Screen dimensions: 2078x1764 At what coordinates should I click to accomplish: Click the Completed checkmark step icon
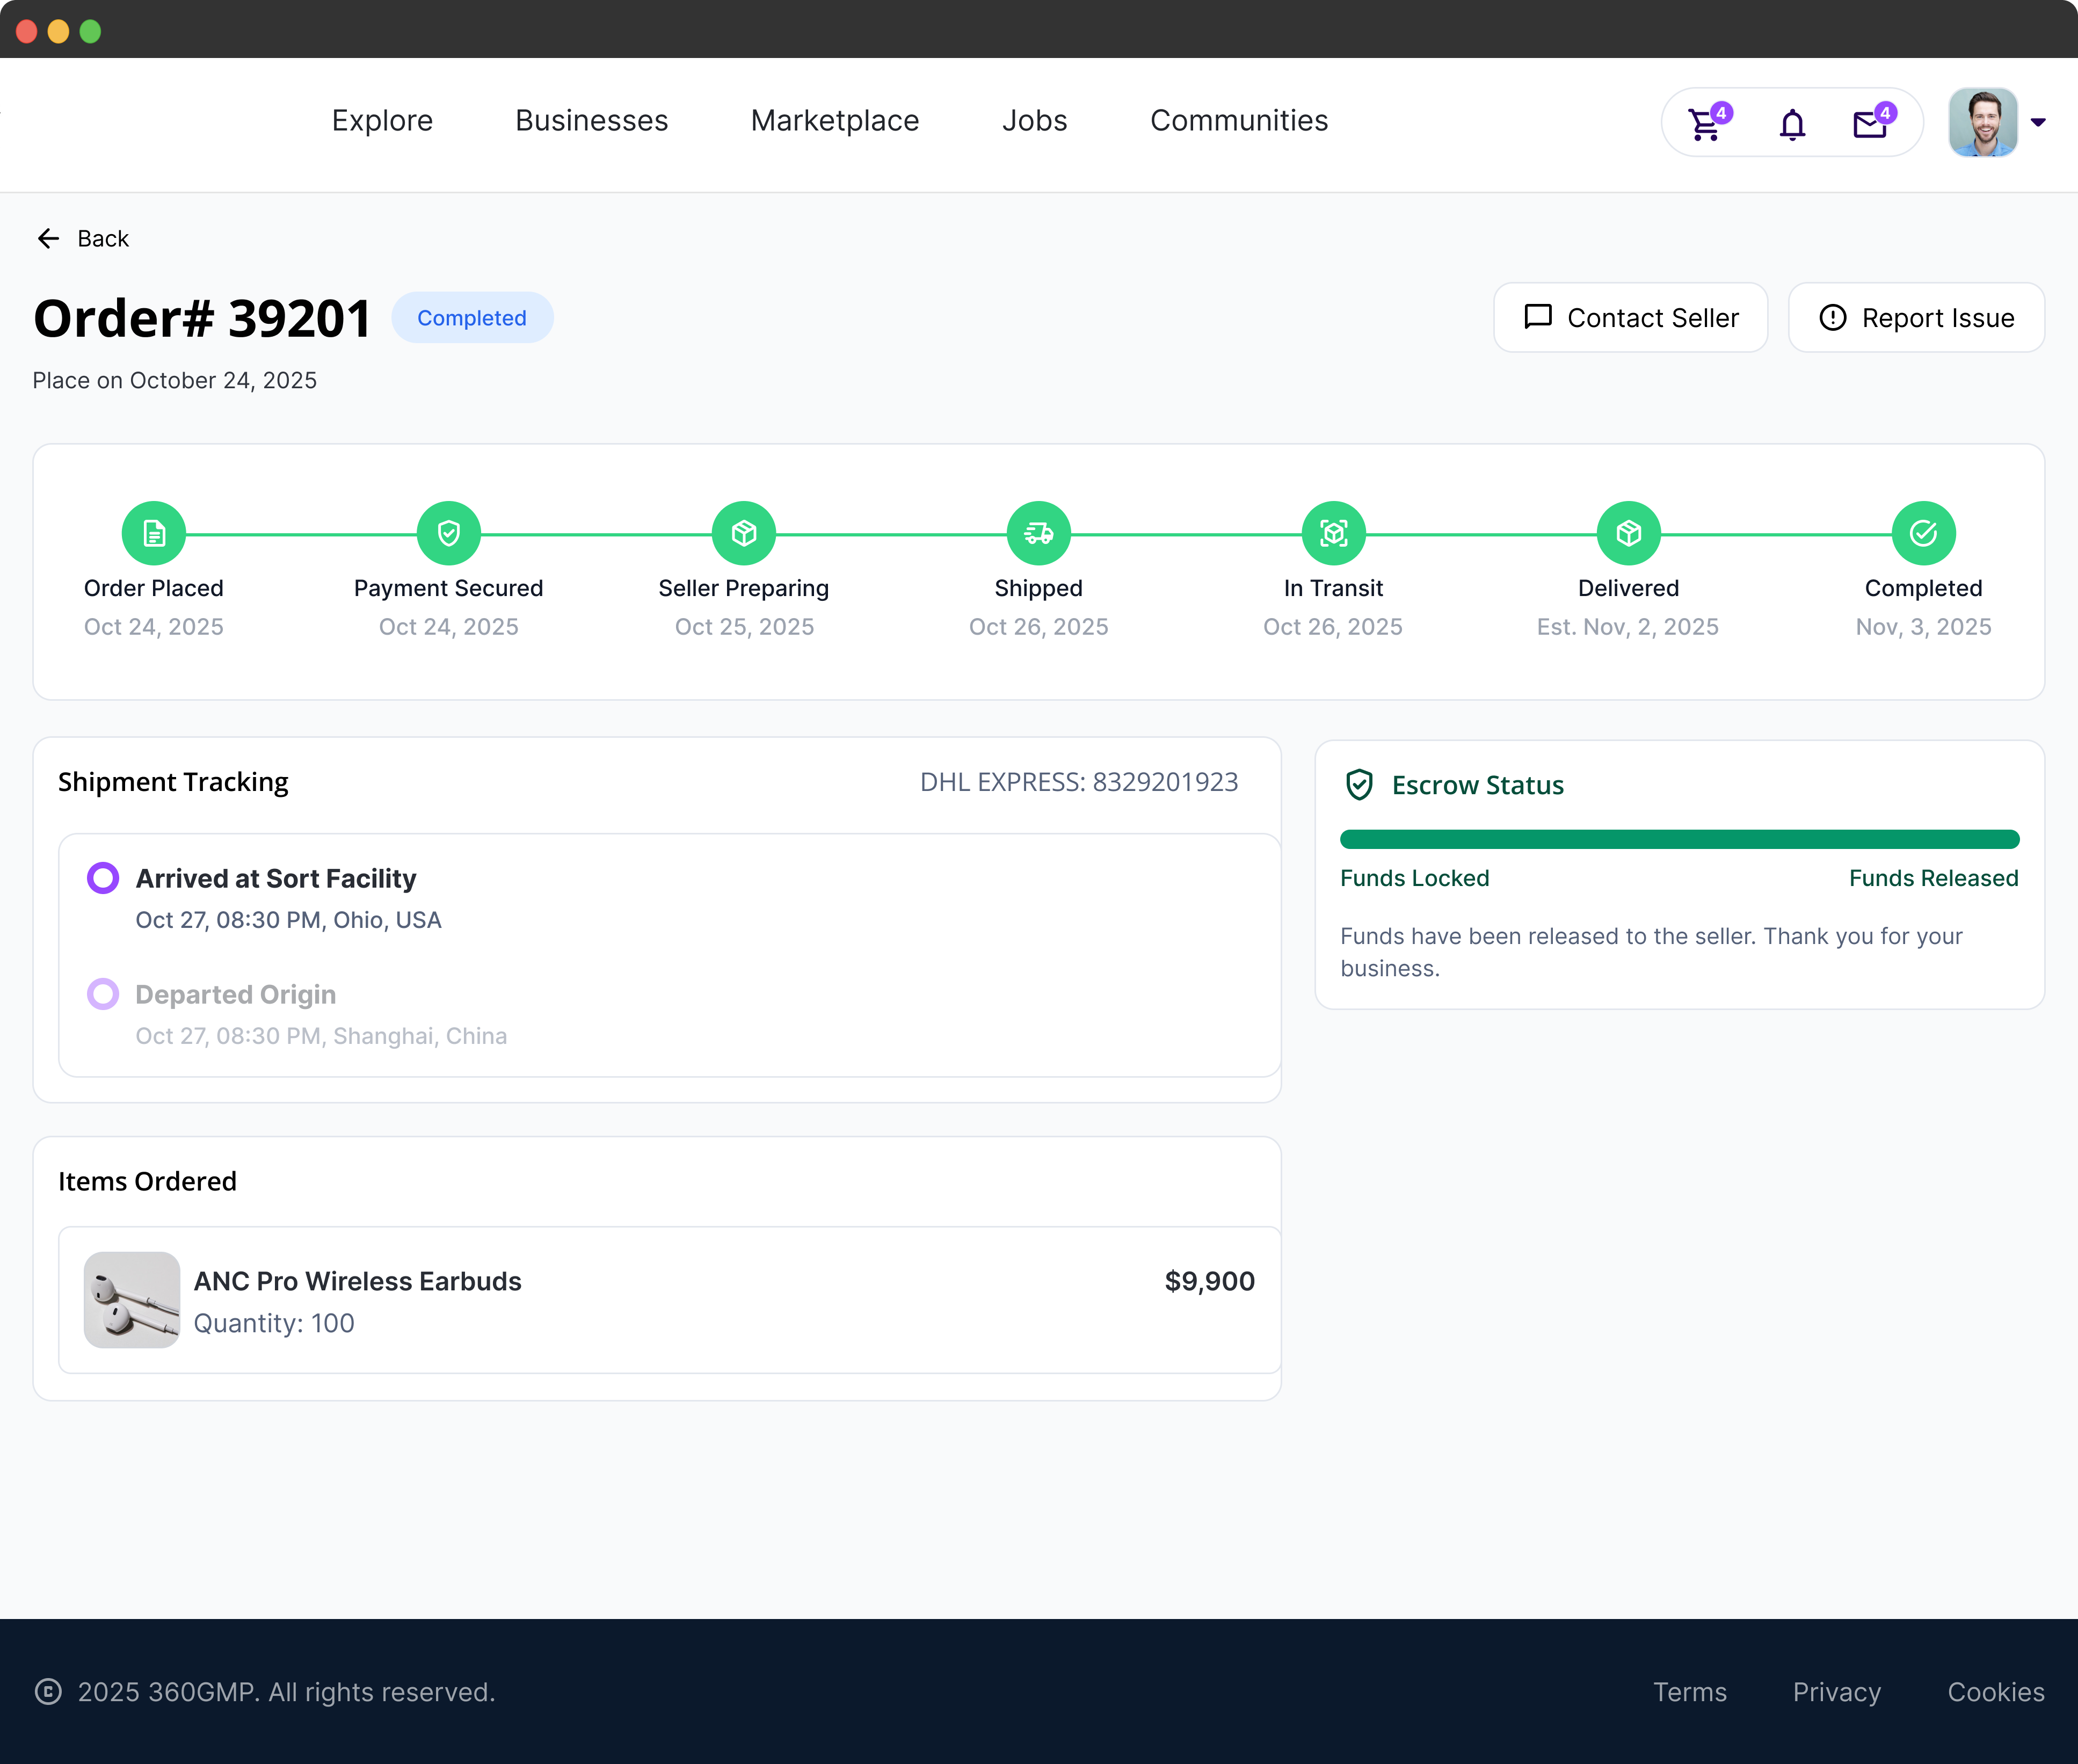click(1924, 533)
